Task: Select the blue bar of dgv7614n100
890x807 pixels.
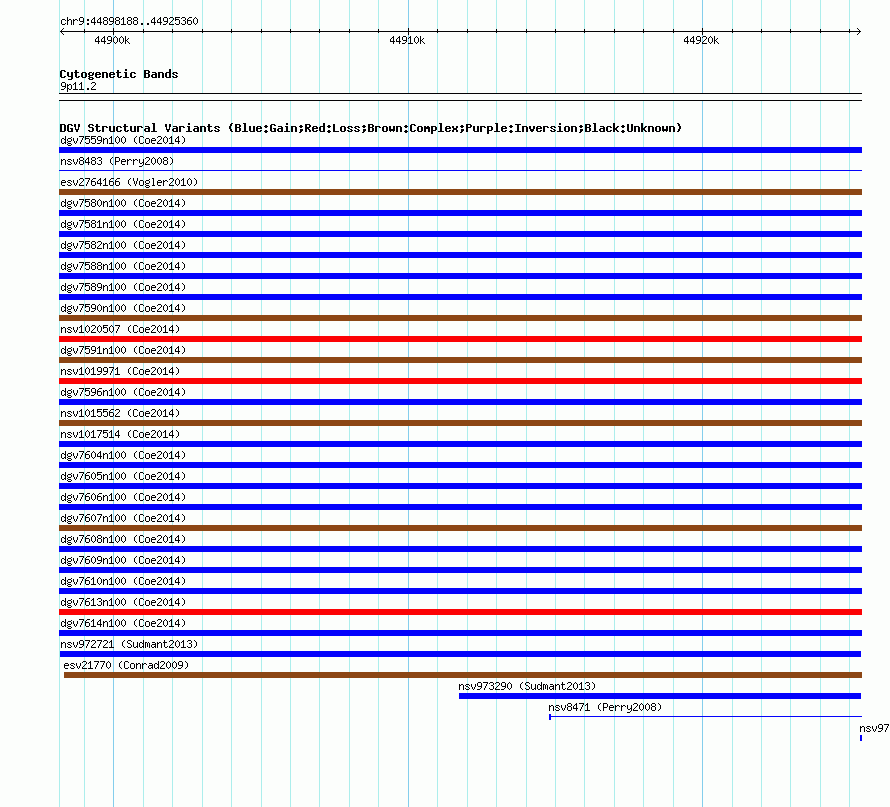Action: pos(460,633)
